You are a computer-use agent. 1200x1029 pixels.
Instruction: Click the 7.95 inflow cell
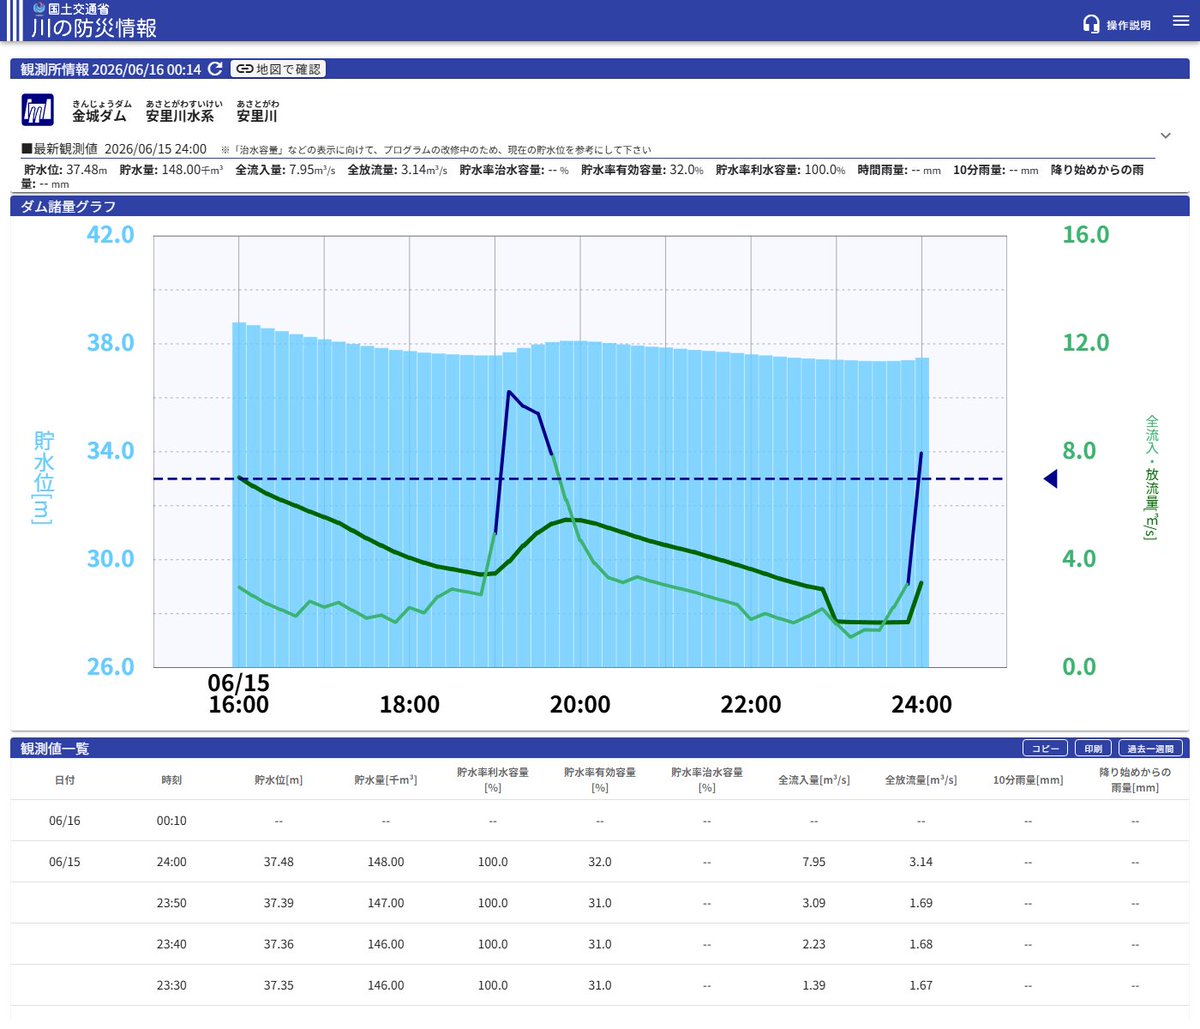click(x=814, y=862)
